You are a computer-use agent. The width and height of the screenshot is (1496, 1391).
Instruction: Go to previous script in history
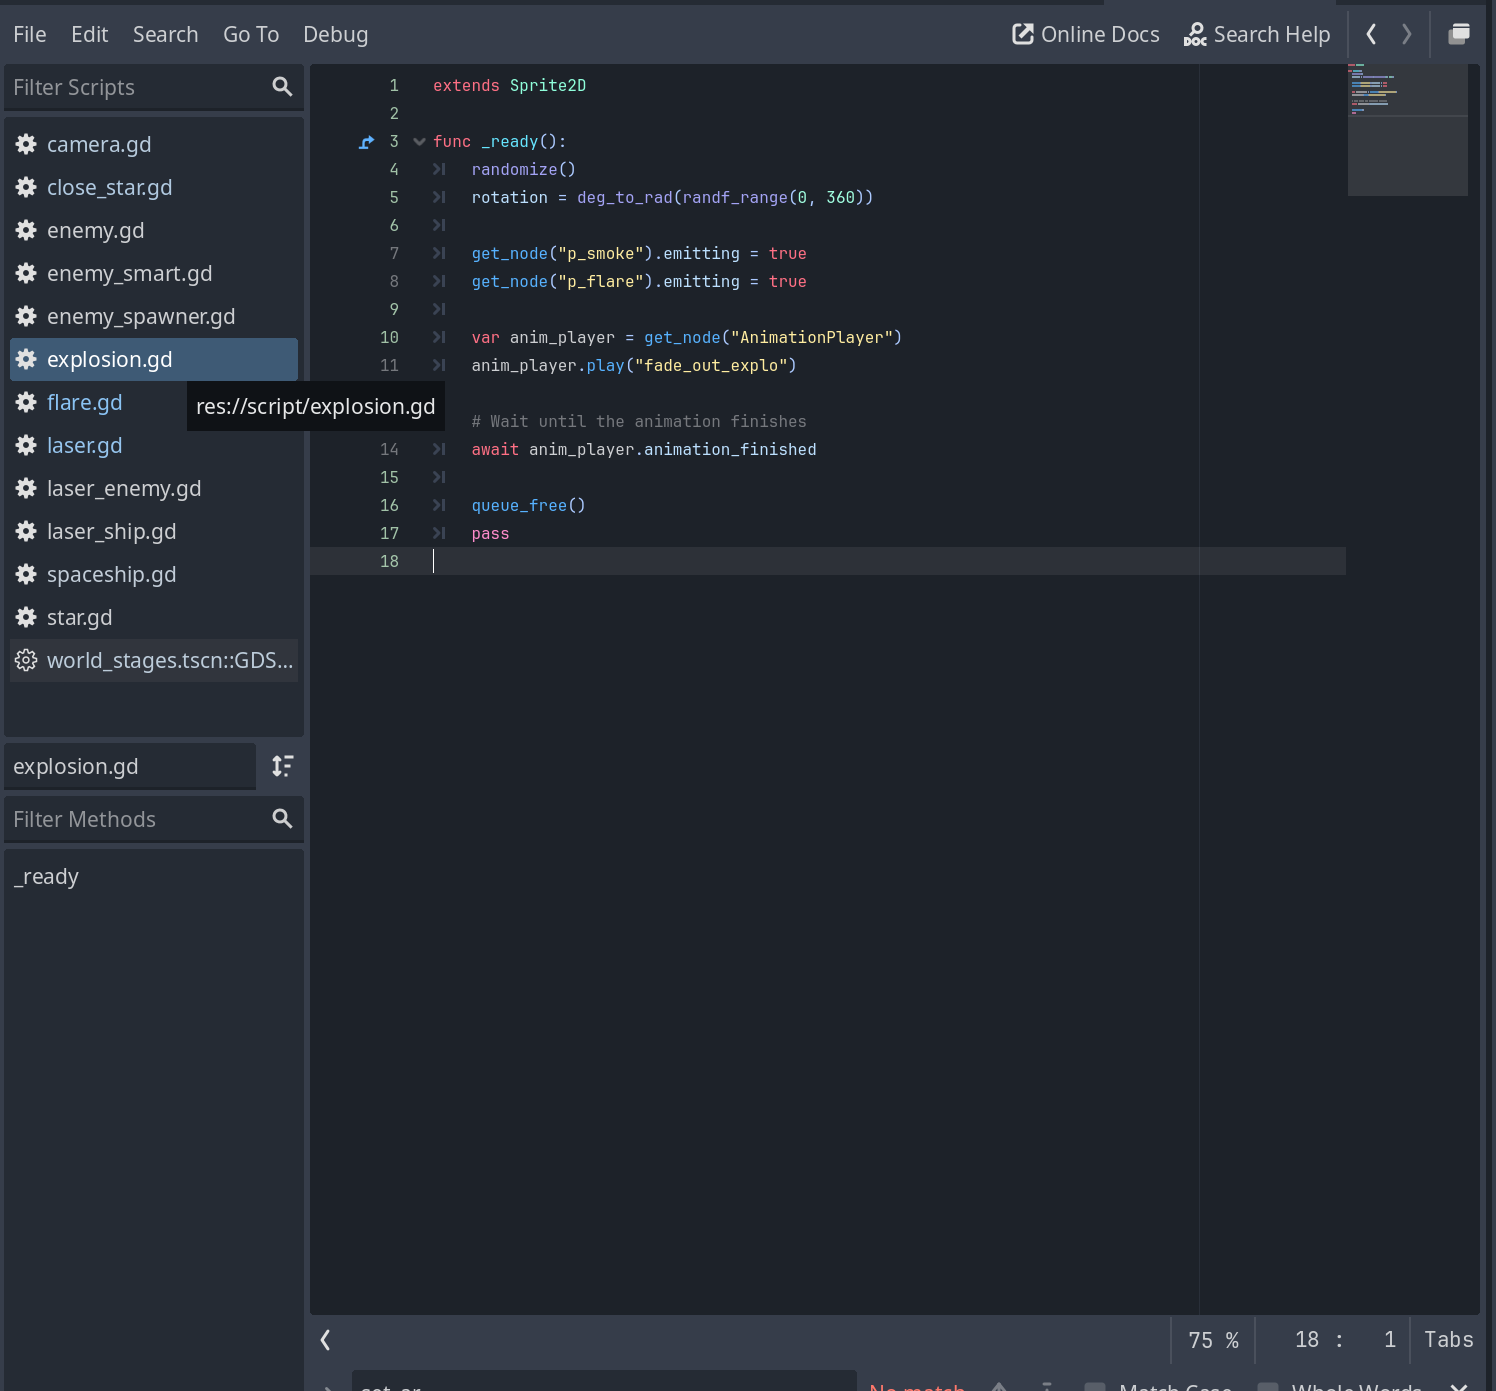1371,34
